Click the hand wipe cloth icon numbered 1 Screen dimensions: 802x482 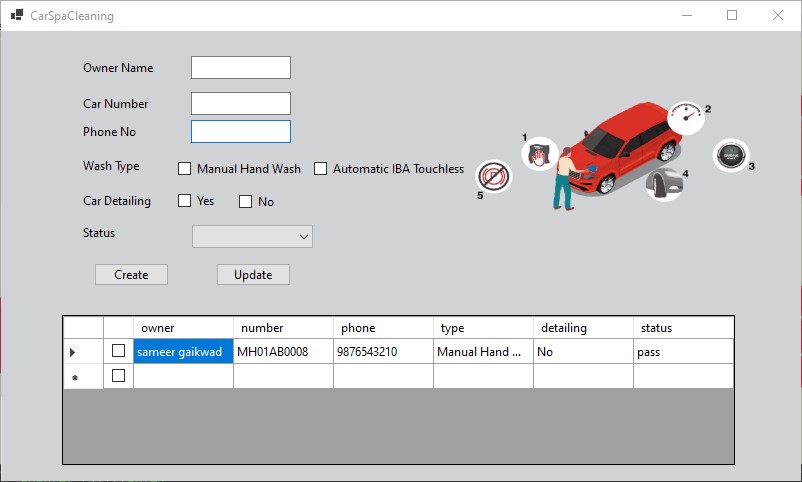coord(539,155)
